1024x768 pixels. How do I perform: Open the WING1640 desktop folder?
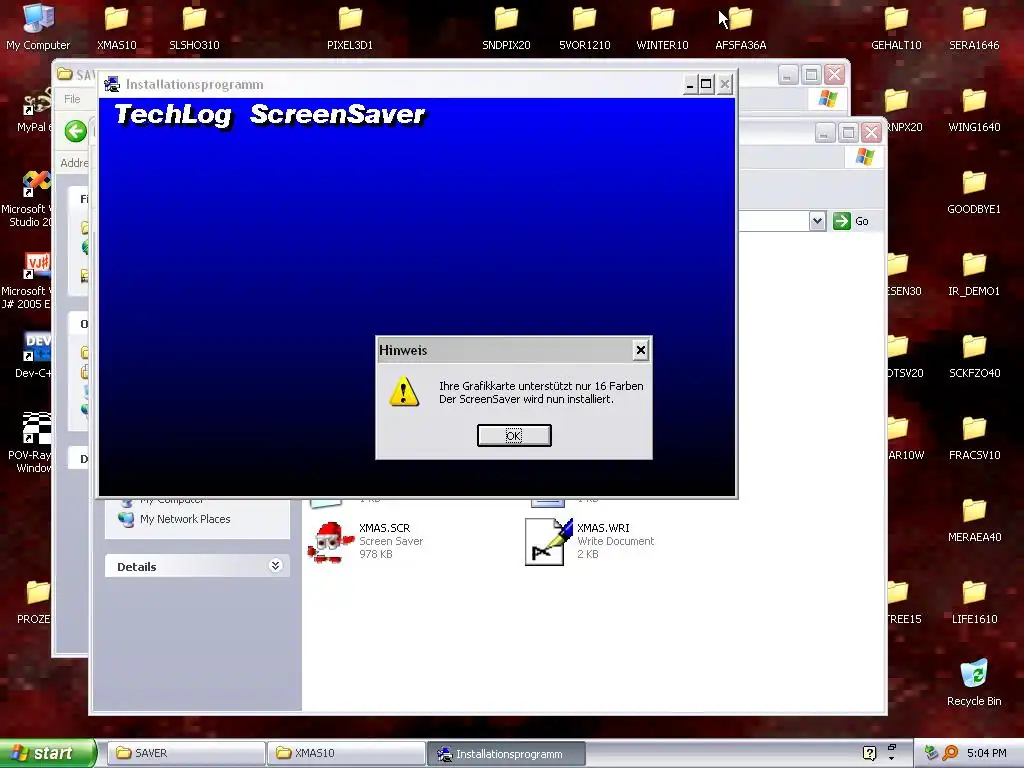tap(974, 110)
